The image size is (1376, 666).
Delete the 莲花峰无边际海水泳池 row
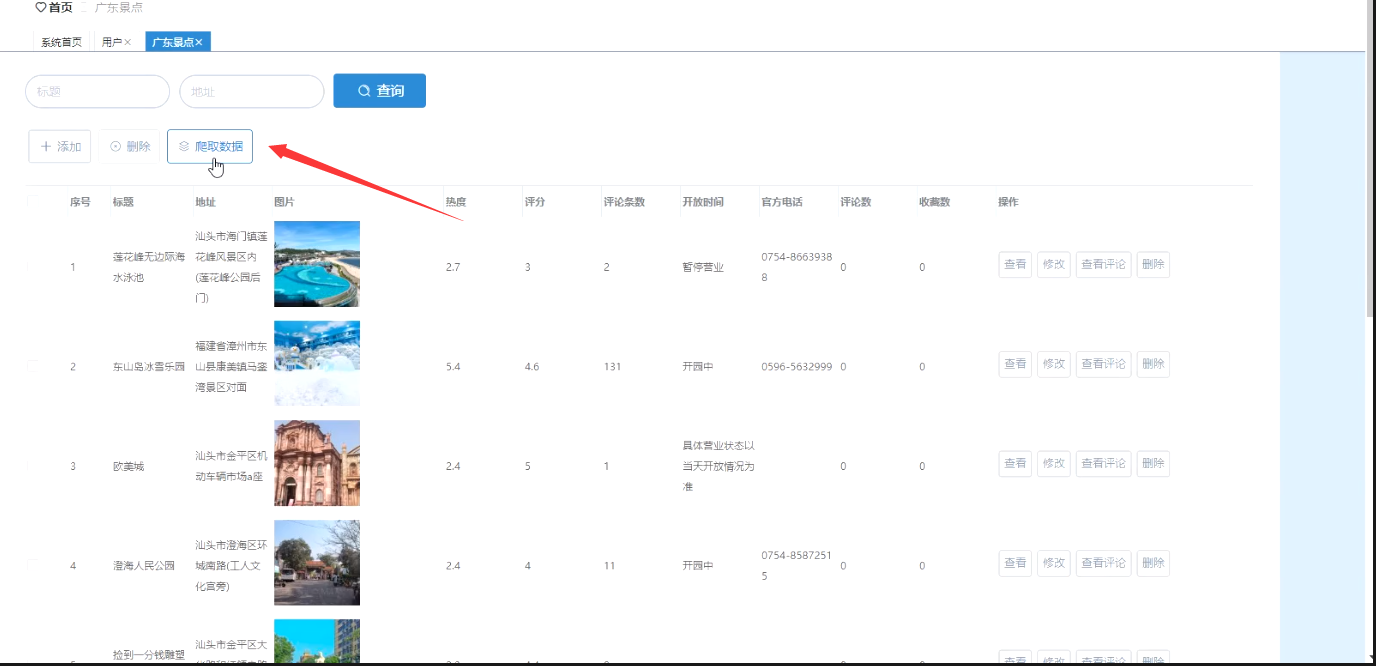click(1153, 265)
